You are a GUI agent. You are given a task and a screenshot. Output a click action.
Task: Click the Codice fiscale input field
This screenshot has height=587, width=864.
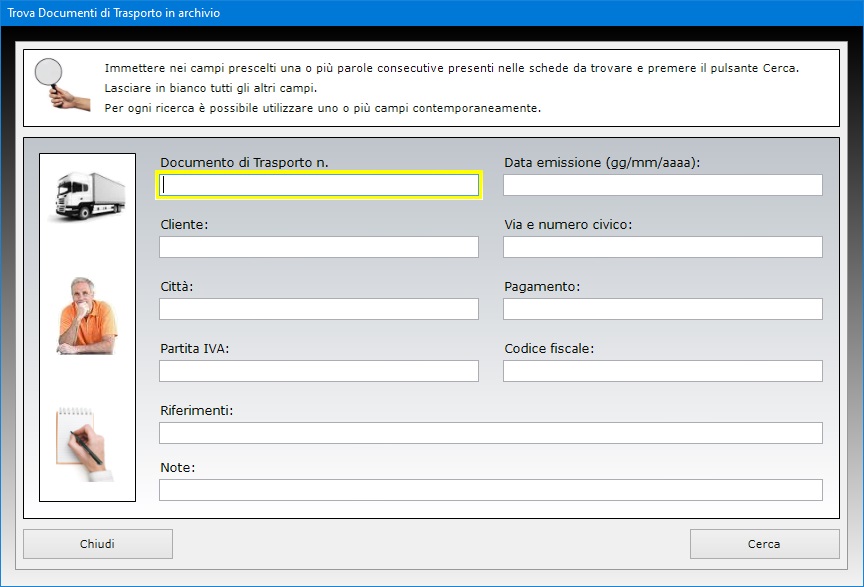[663, 371]
